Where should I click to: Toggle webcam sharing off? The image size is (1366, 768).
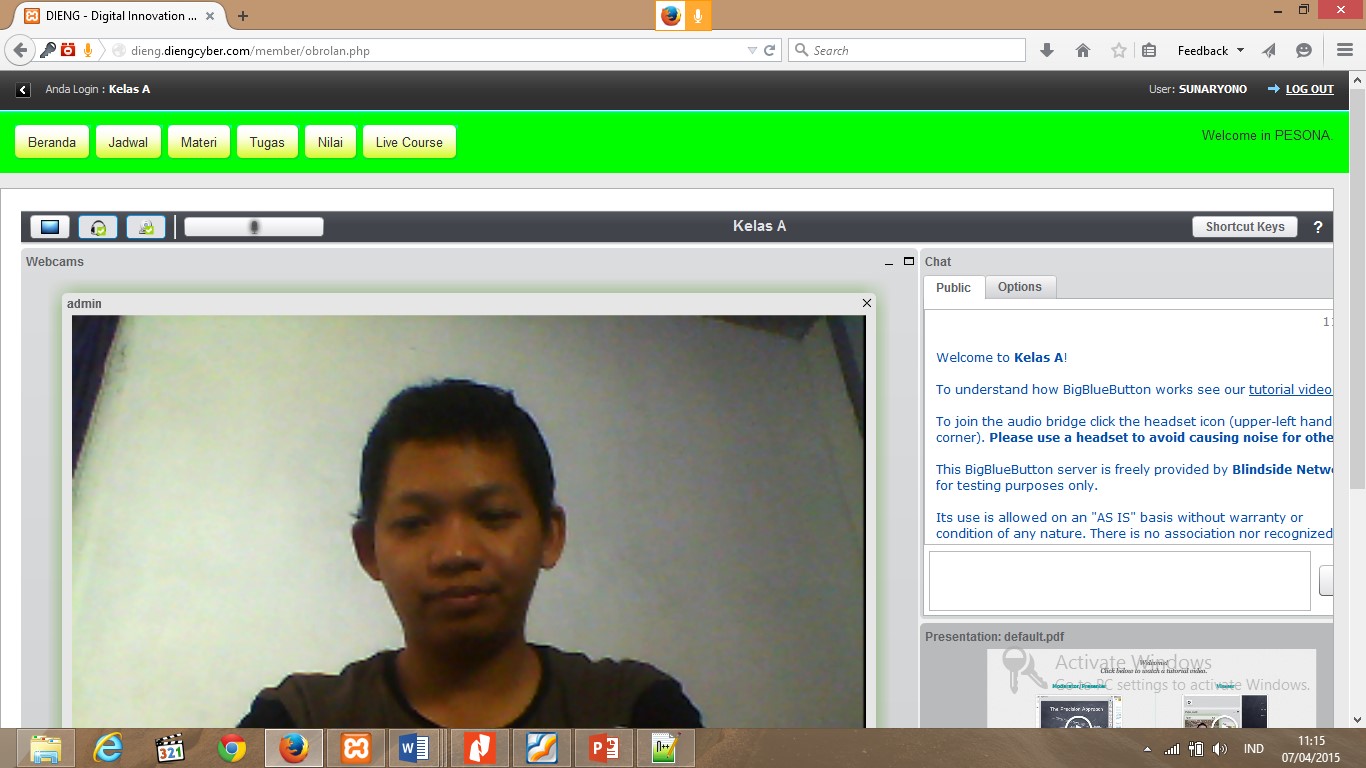[145, 226]
